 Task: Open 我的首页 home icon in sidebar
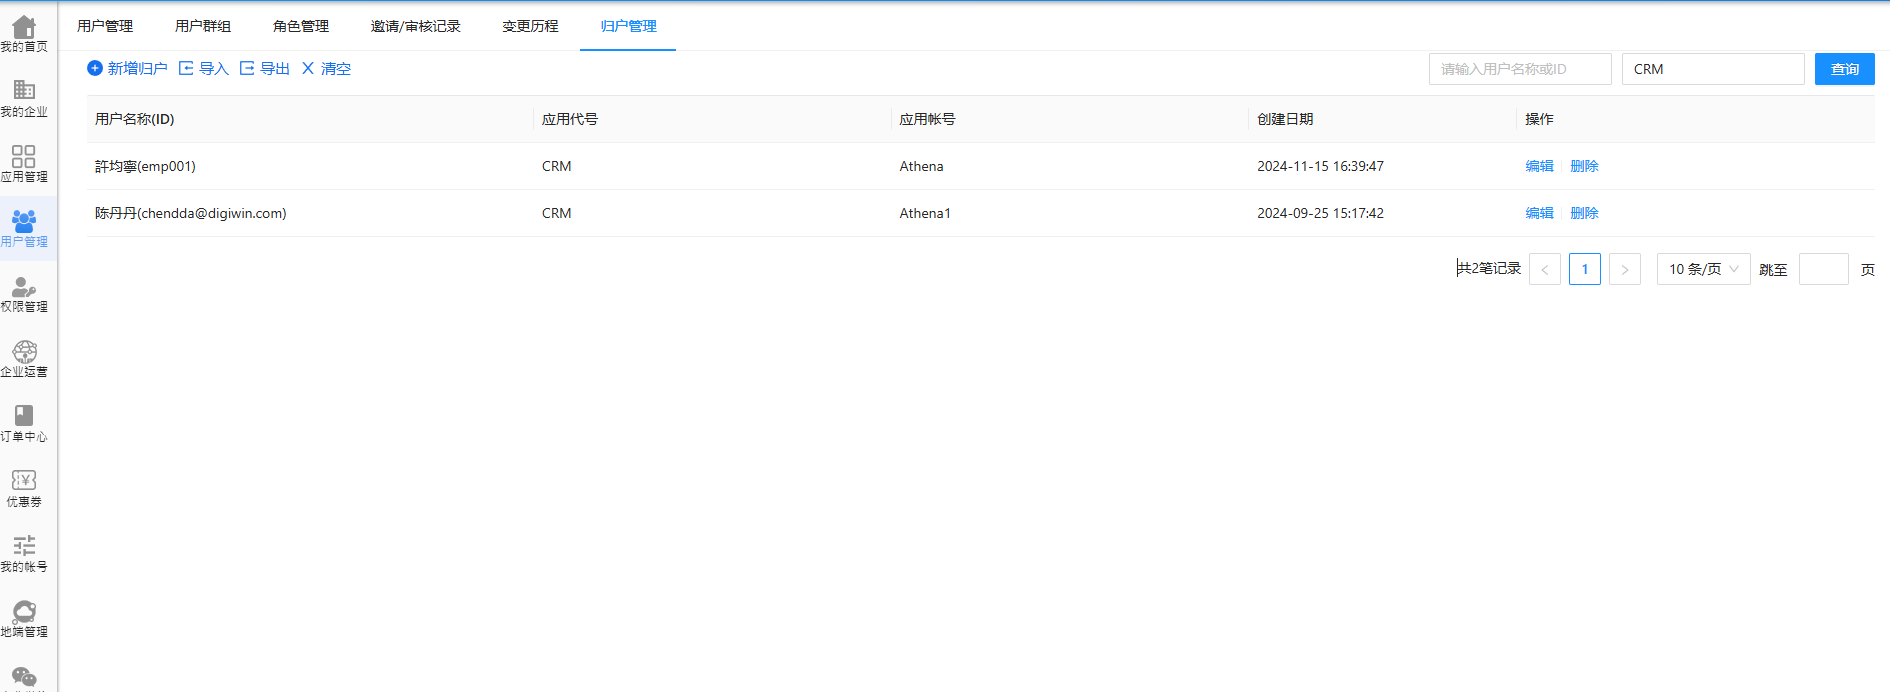24,27
